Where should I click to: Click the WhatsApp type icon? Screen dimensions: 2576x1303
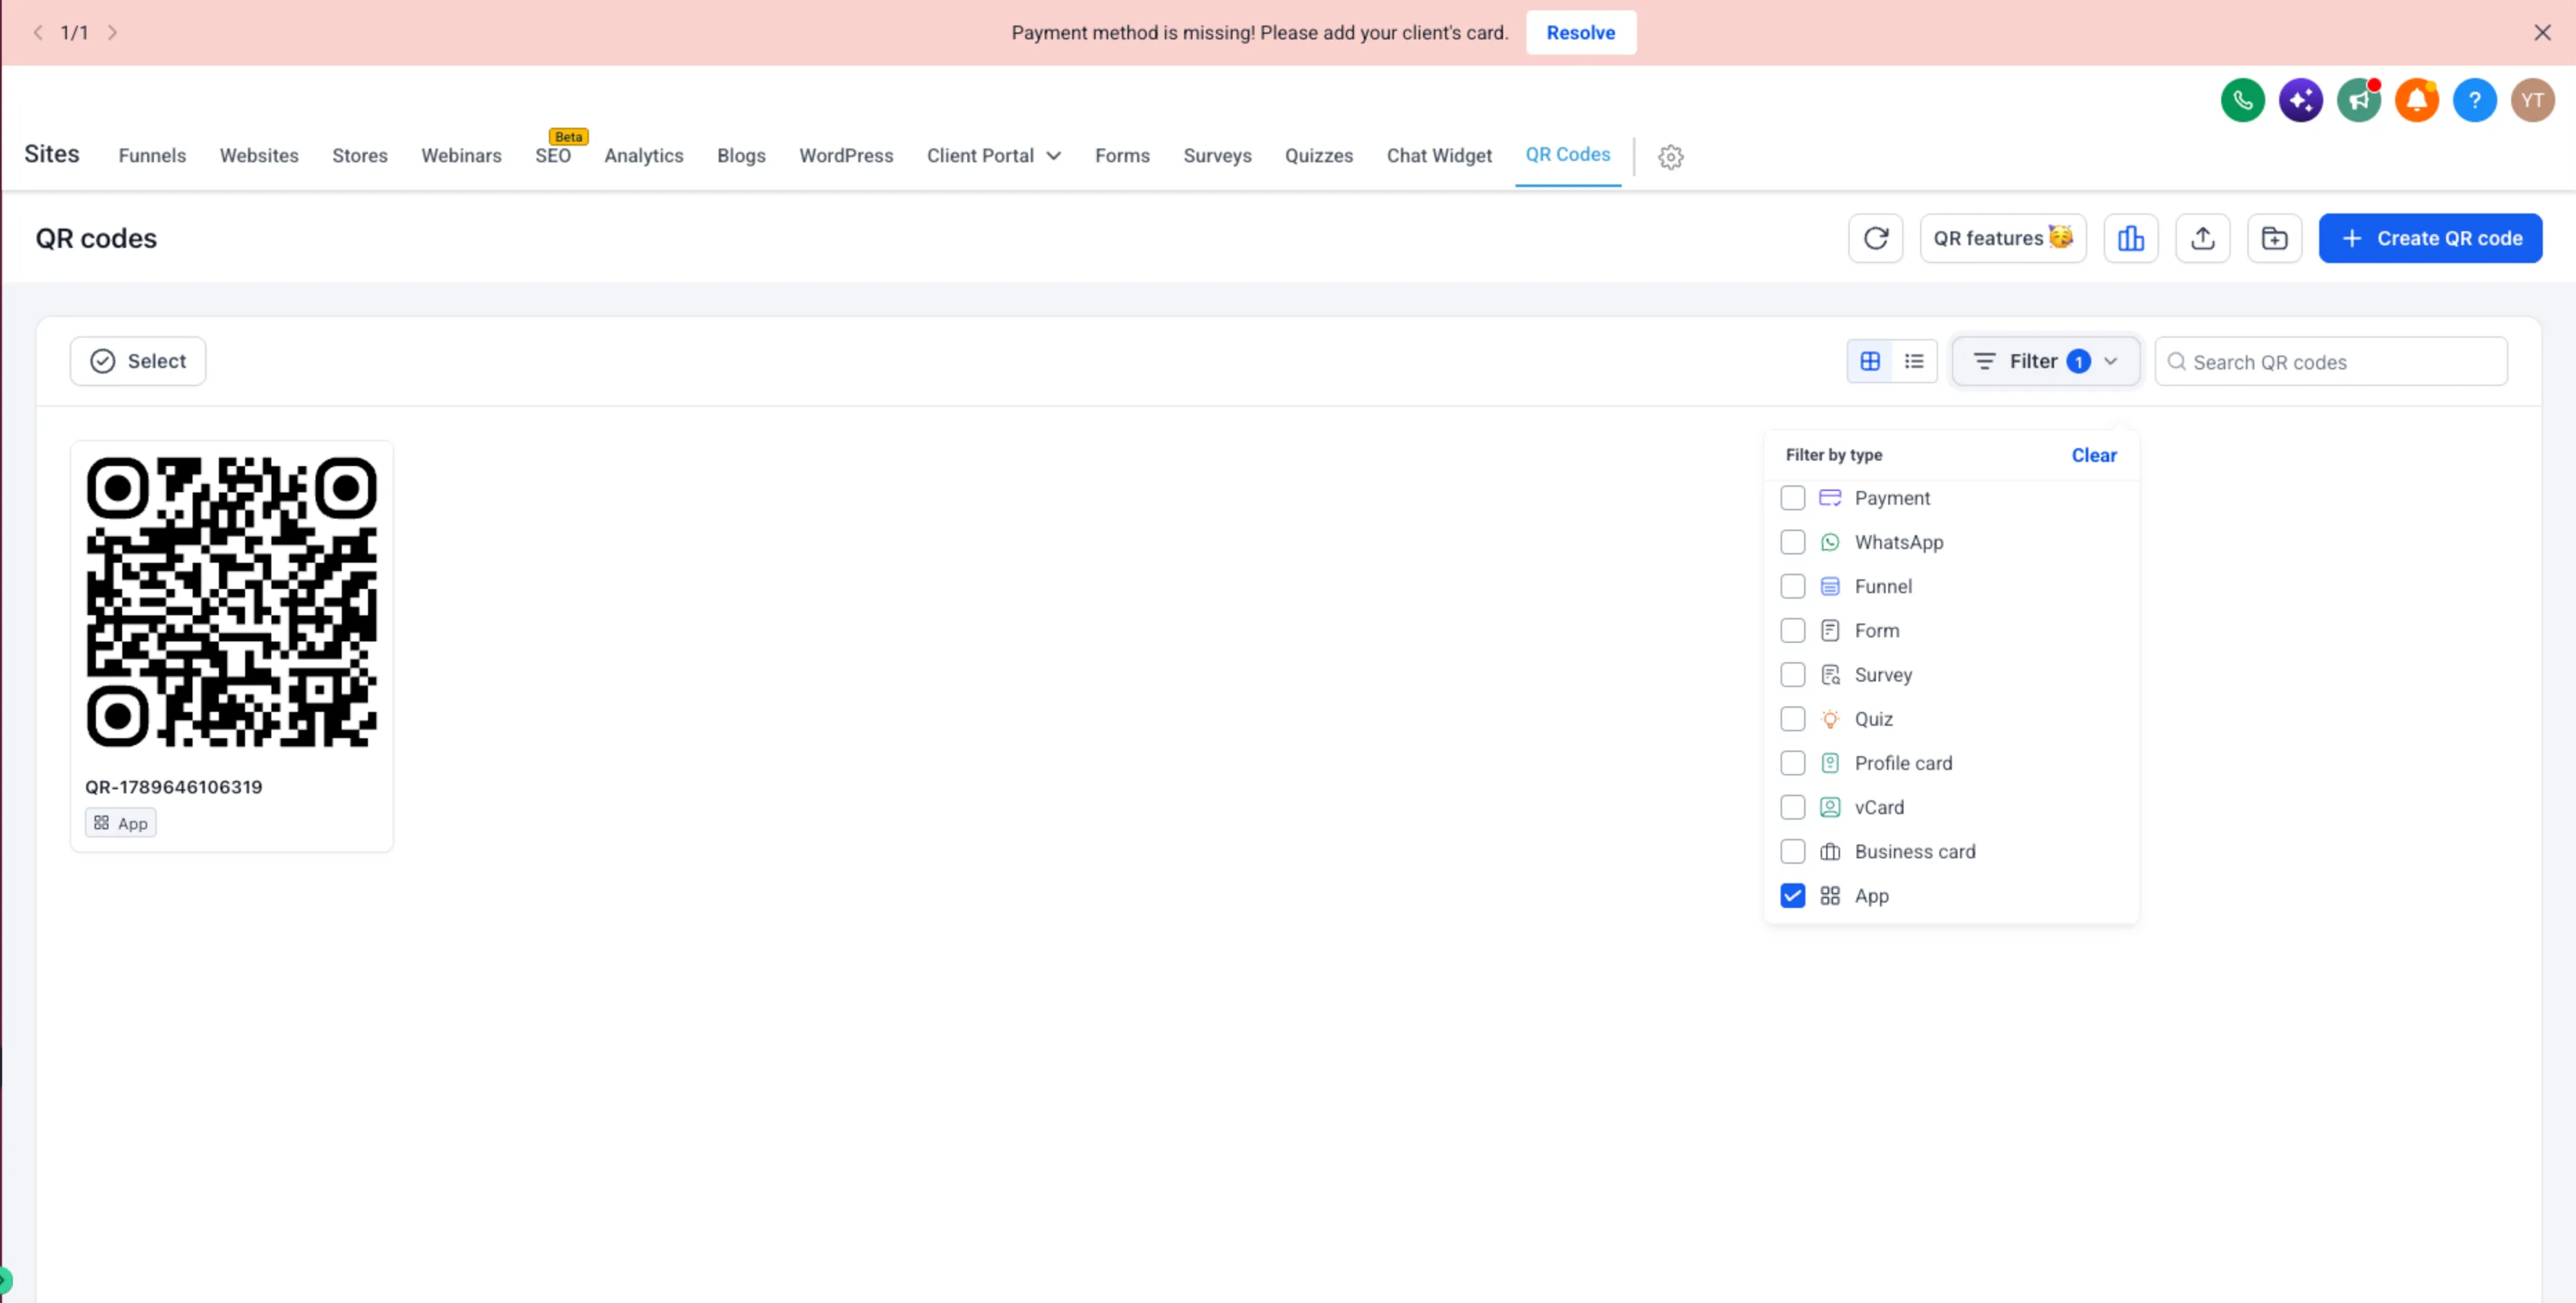(1829, 542)
